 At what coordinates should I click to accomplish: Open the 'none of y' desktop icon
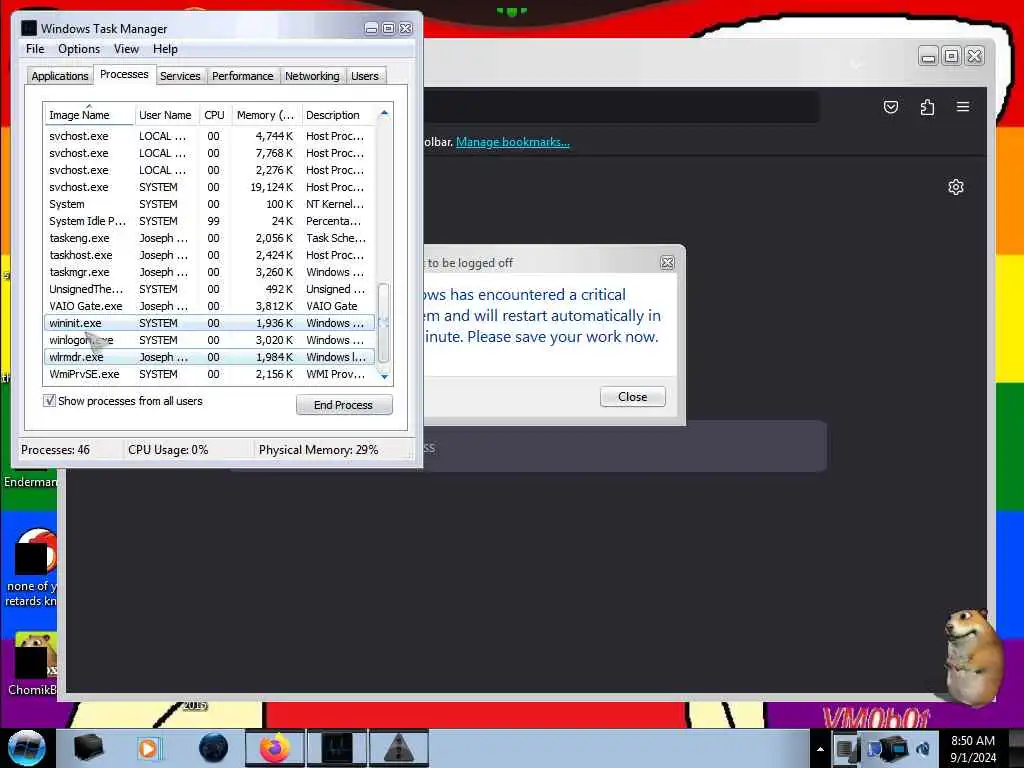tap(31, 568)
